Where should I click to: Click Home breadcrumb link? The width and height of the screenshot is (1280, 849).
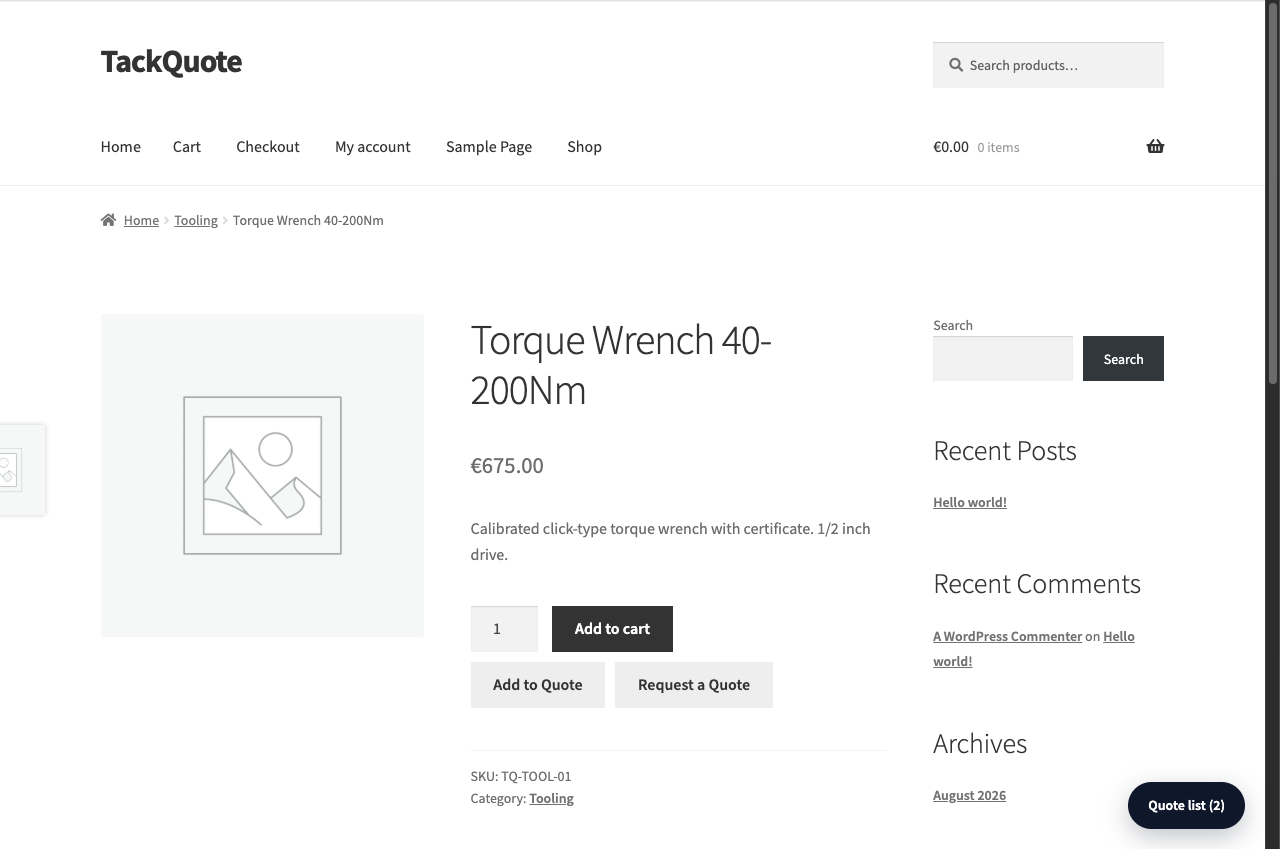pyautogui.click(x=141, y=220)
